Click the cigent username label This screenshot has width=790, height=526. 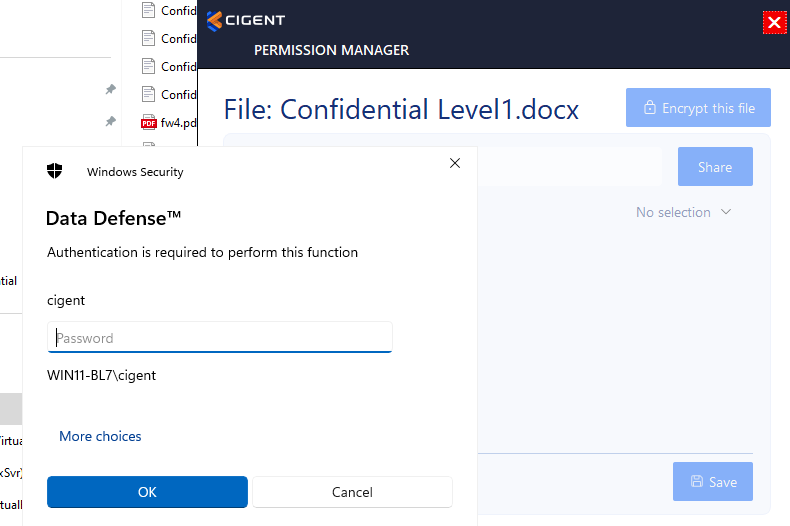[66, 301]
